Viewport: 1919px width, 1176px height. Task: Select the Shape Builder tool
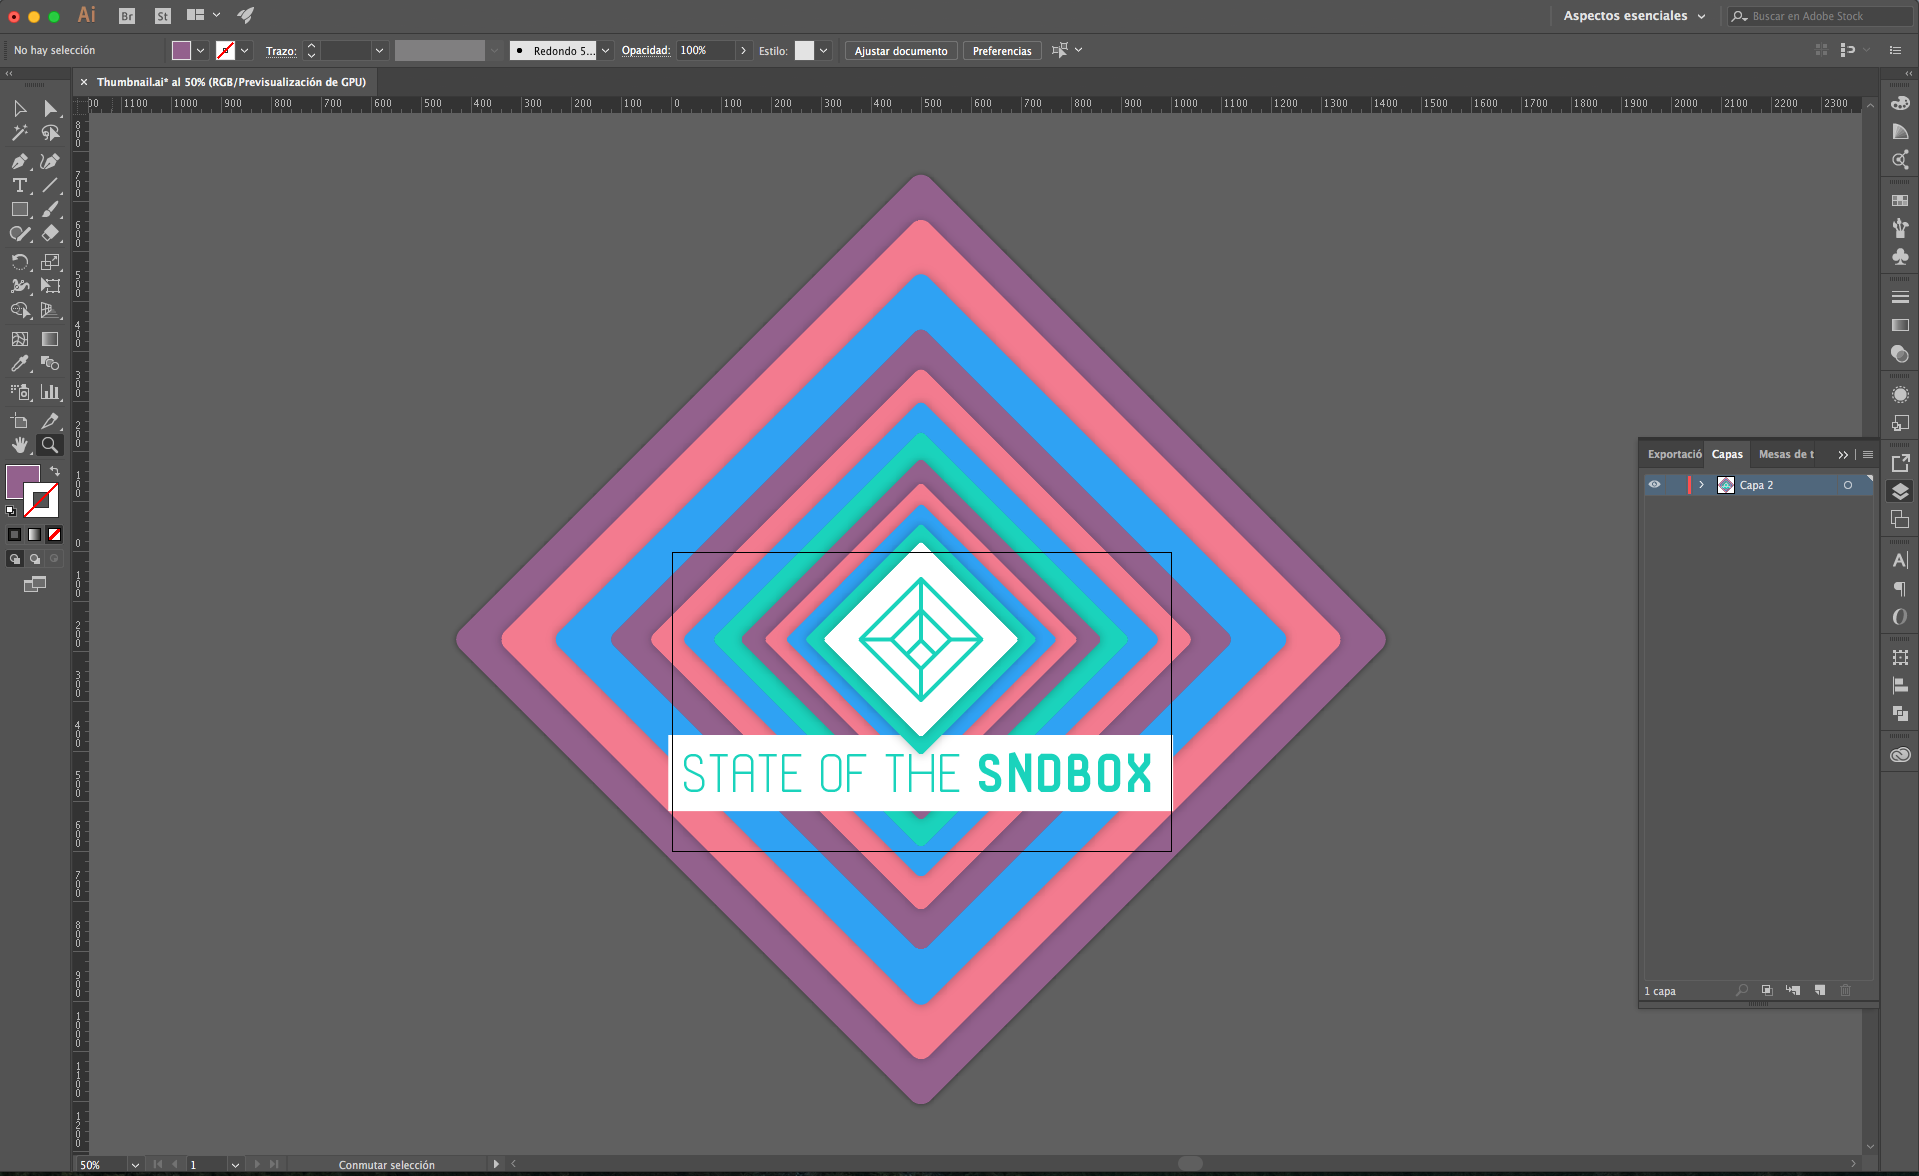point(19,310)
